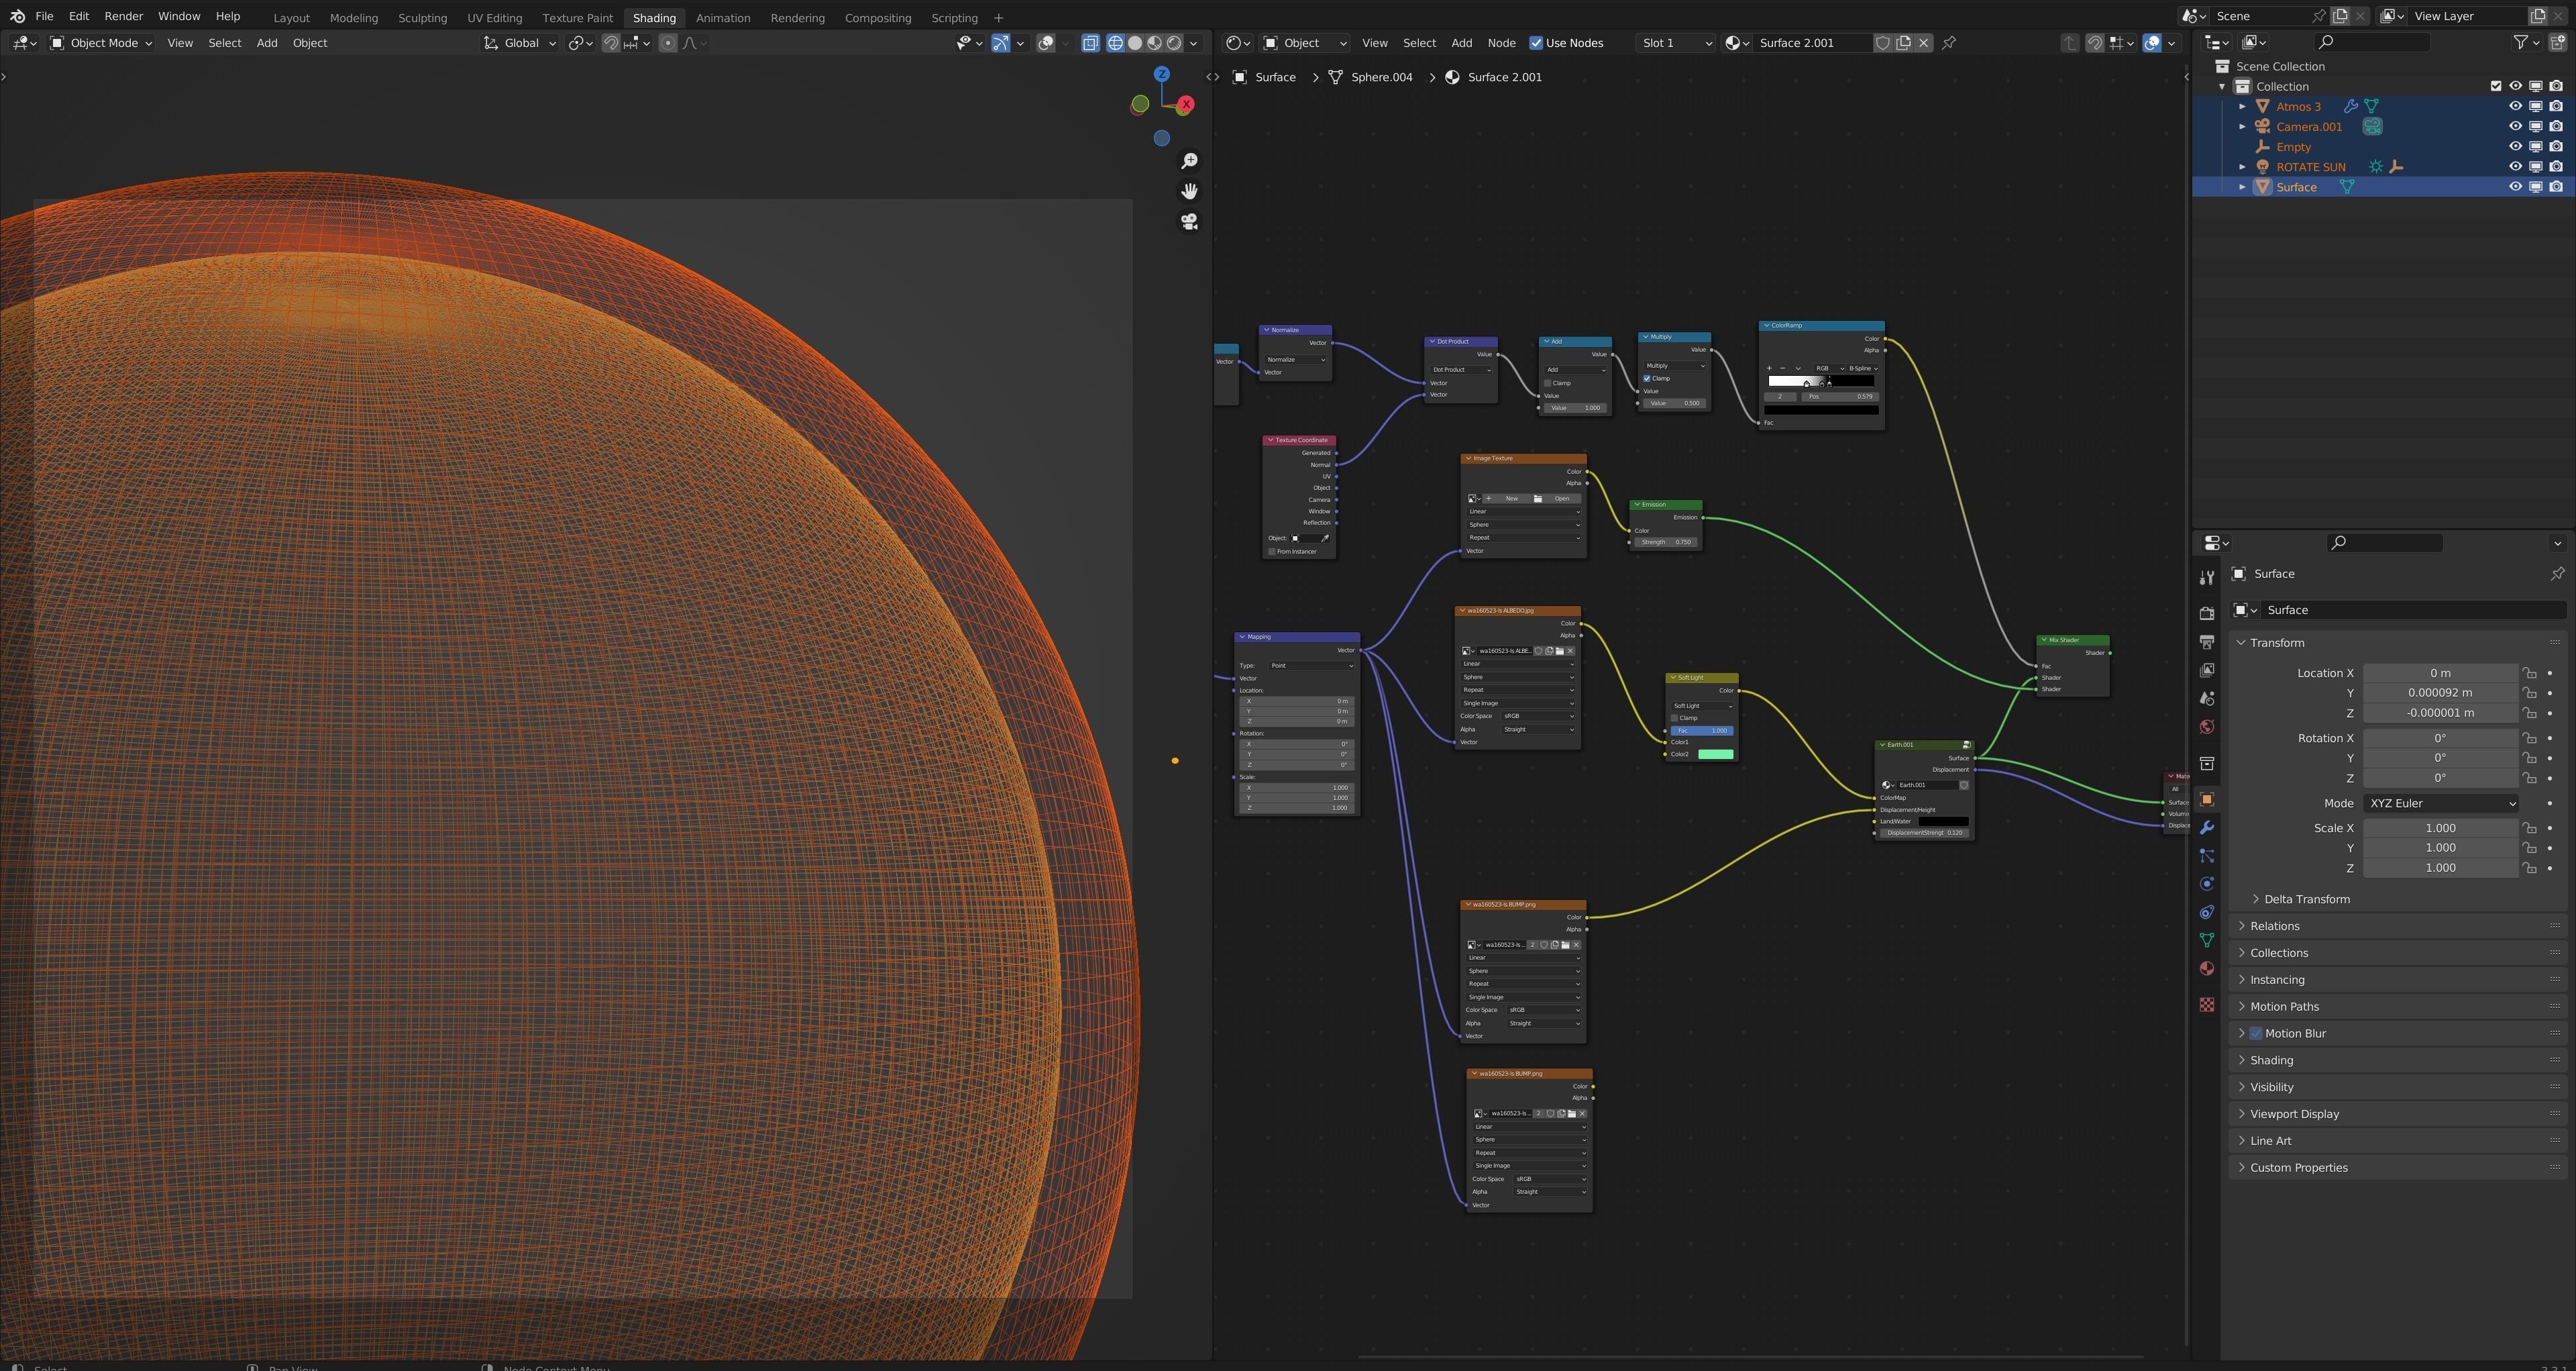The width and height of the screenshot is (2576, 1371).
Task: Click the Location X value field
Action: coord(2440,673)
